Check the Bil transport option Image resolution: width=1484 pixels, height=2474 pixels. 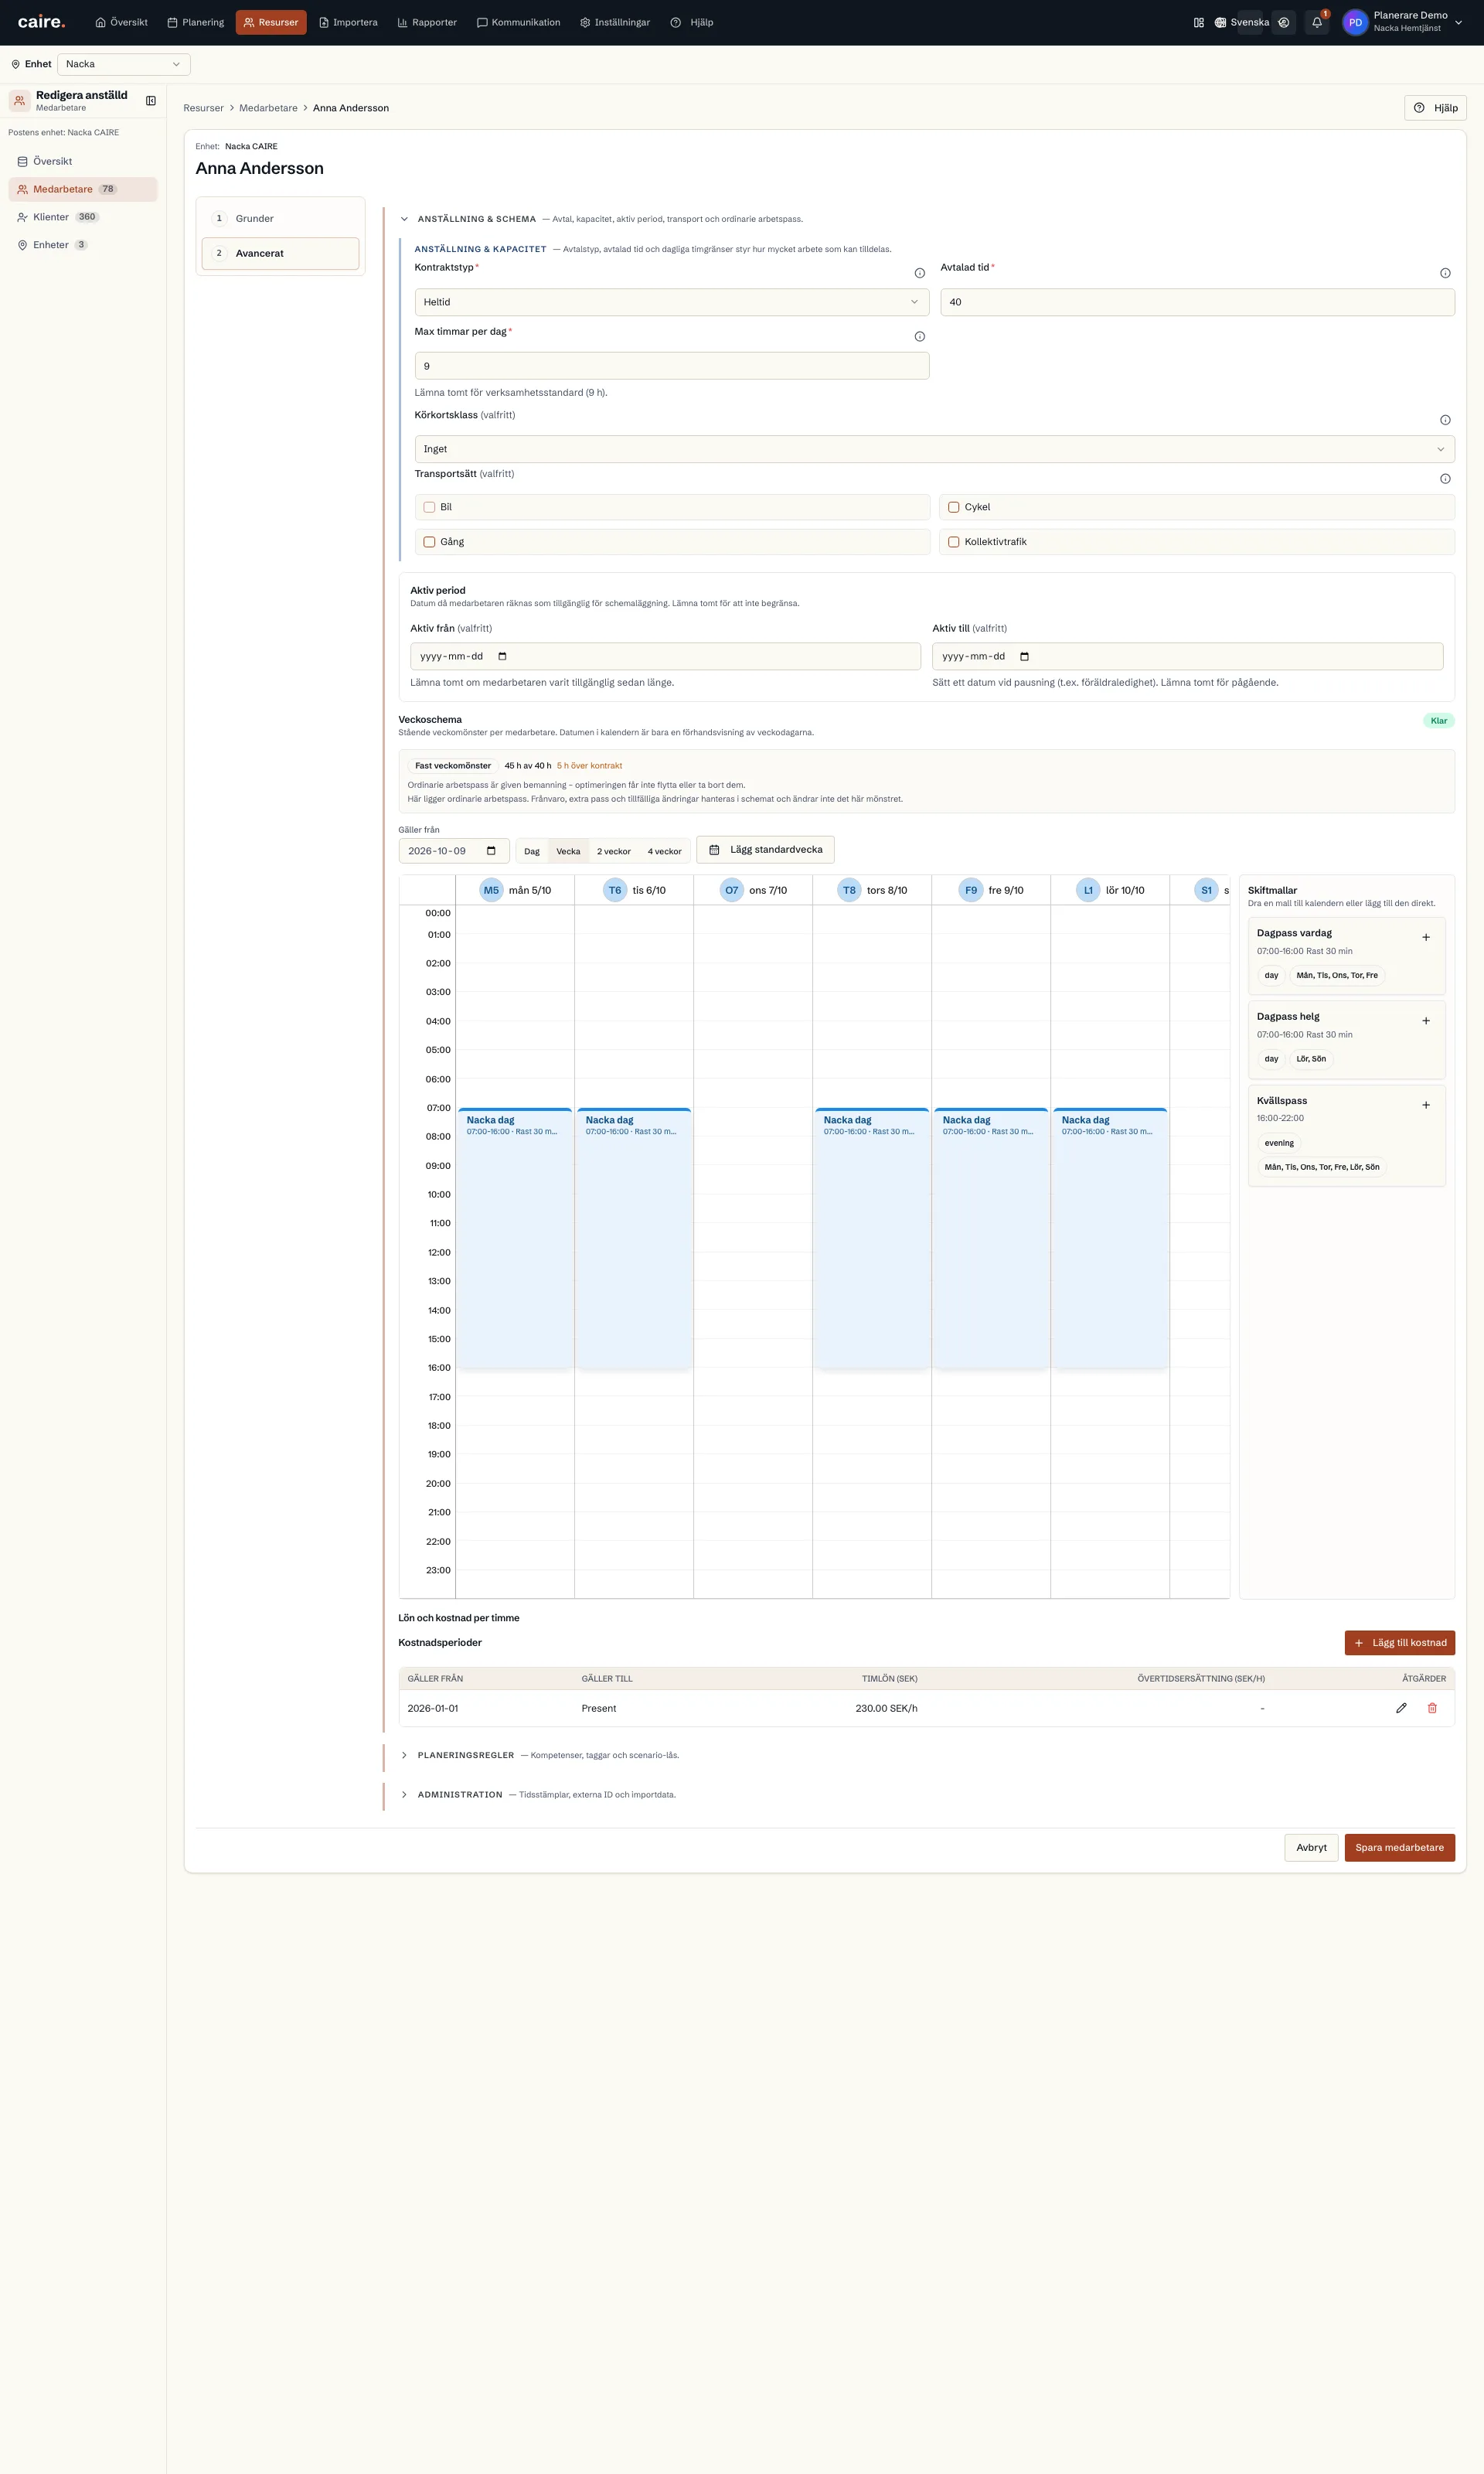coord(429,507)
